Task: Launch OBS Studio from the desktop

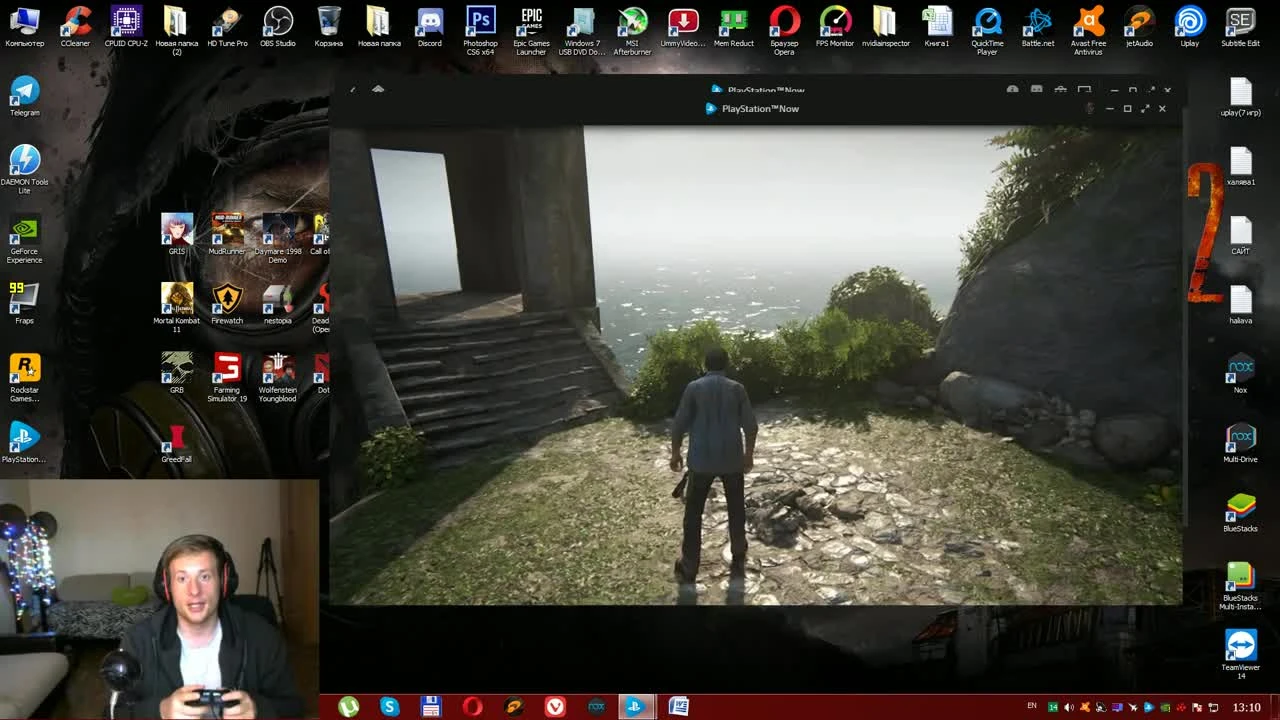Action: click(x=278, y=27)
